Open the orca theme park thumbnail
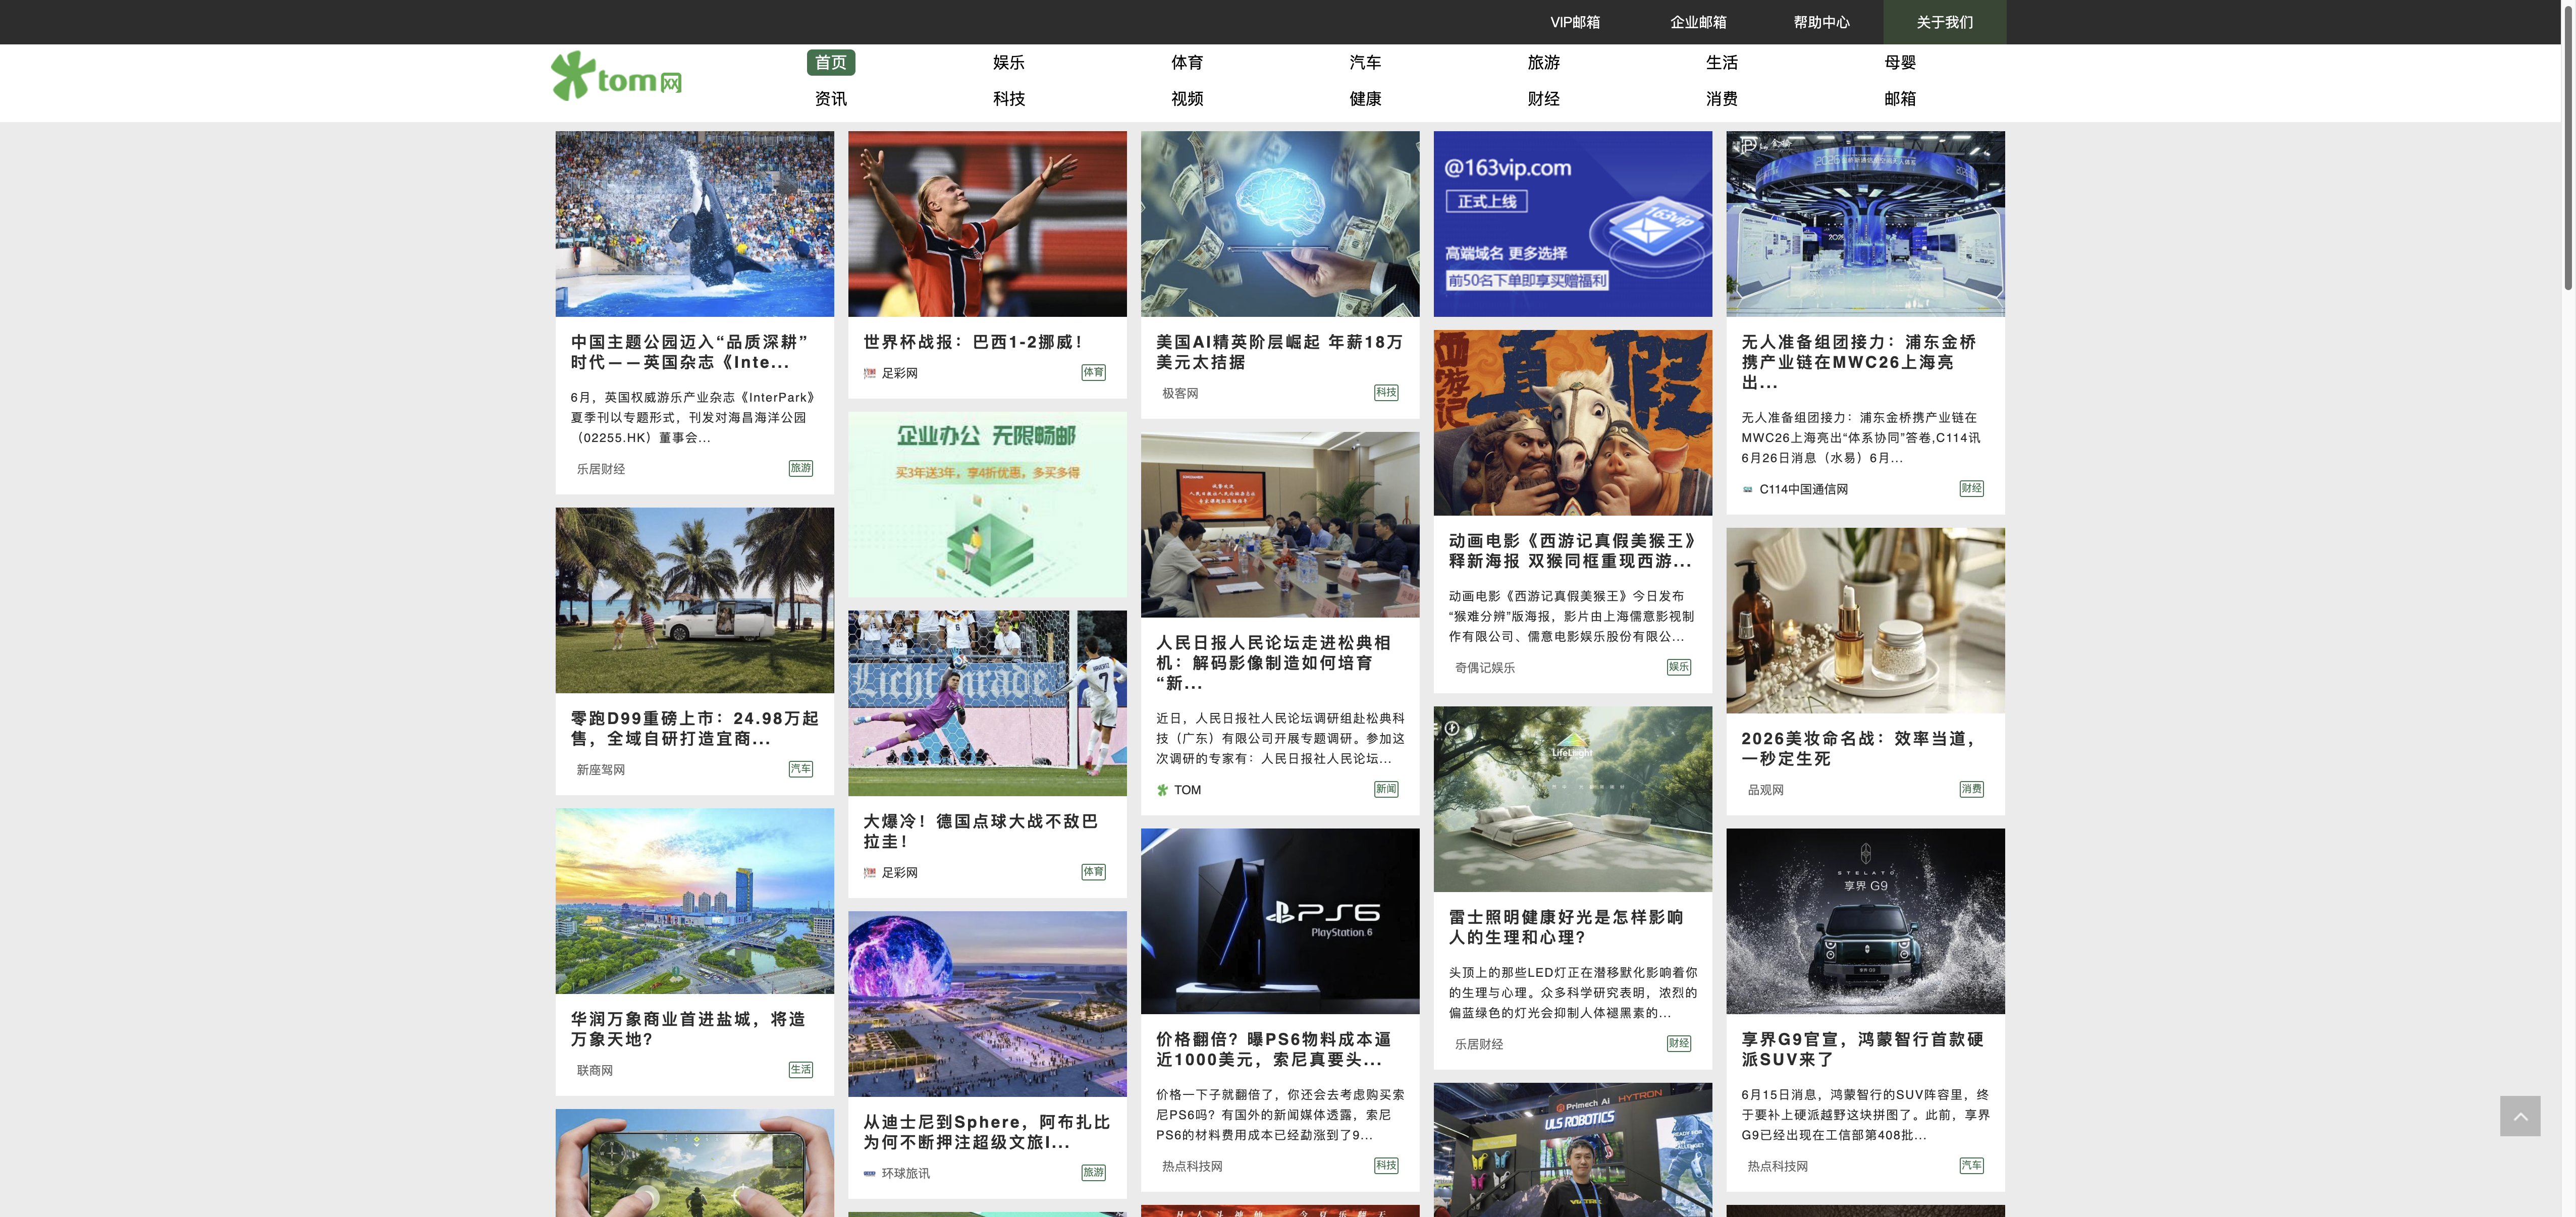 tap(694, 224)
